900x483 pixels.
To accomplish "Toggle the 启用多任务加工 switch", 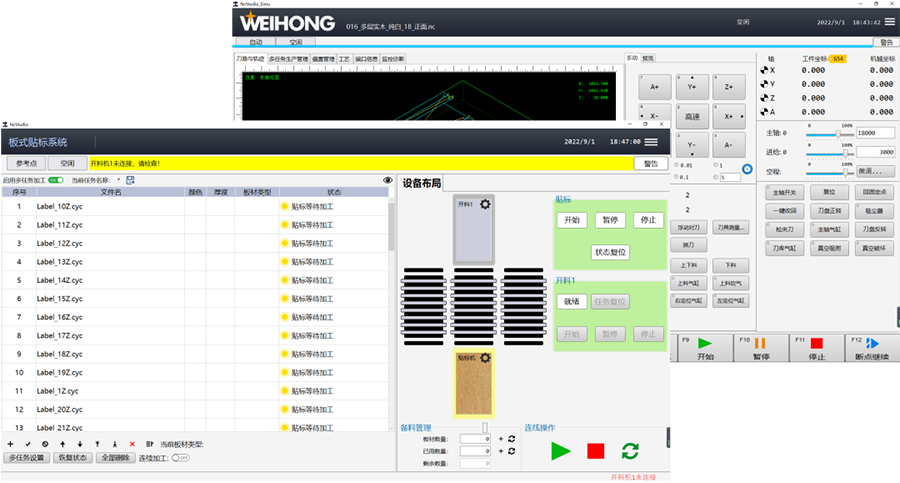I will (x=56, y=180).
